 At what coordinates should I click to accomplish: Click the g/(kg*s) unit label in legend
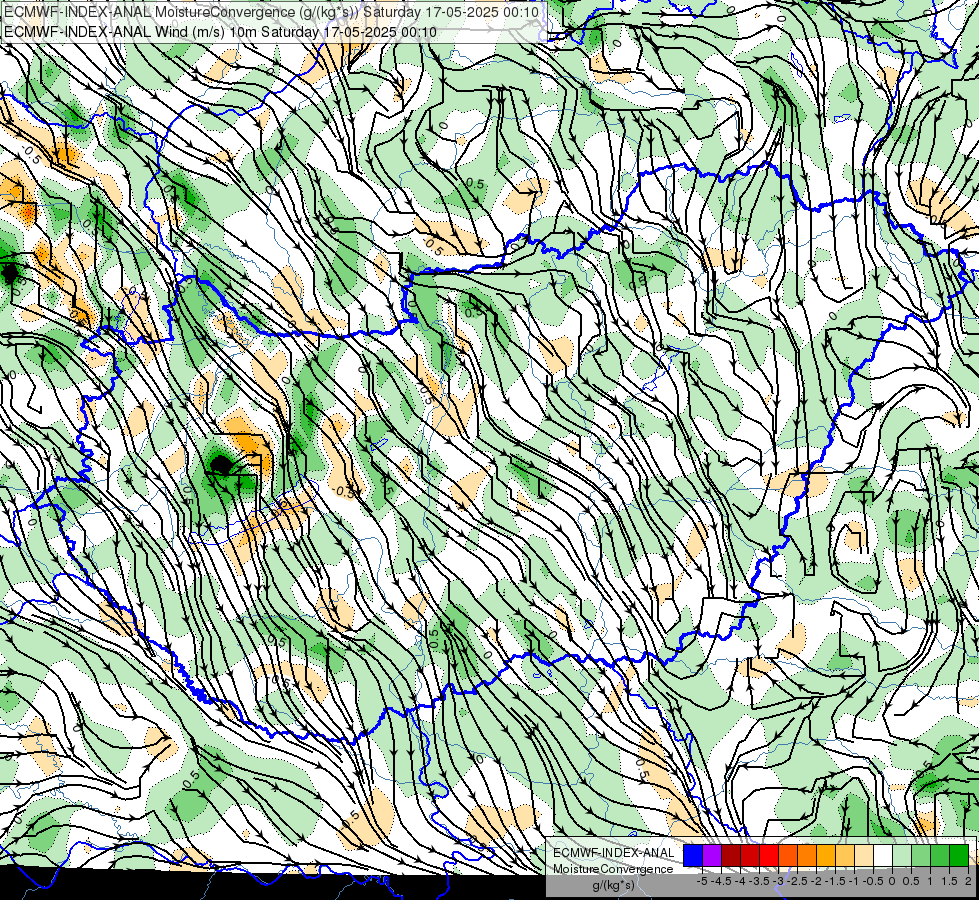tap(613, 885)
